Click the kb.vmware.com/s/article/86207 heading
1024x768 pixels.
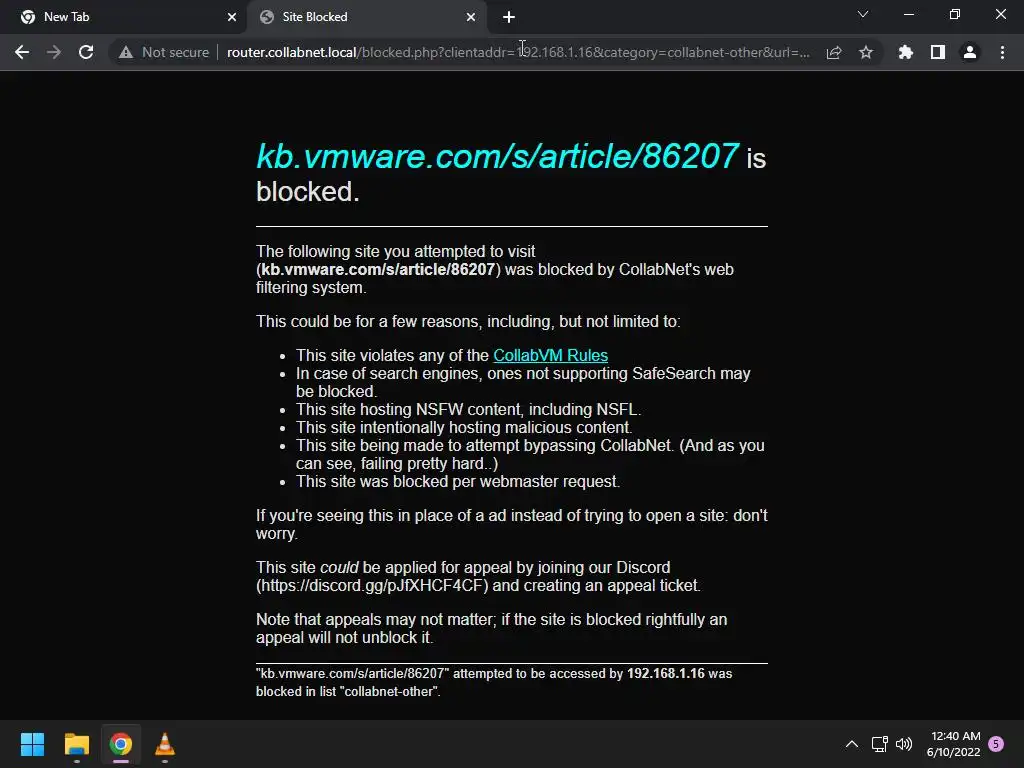(x=498, y=156)
